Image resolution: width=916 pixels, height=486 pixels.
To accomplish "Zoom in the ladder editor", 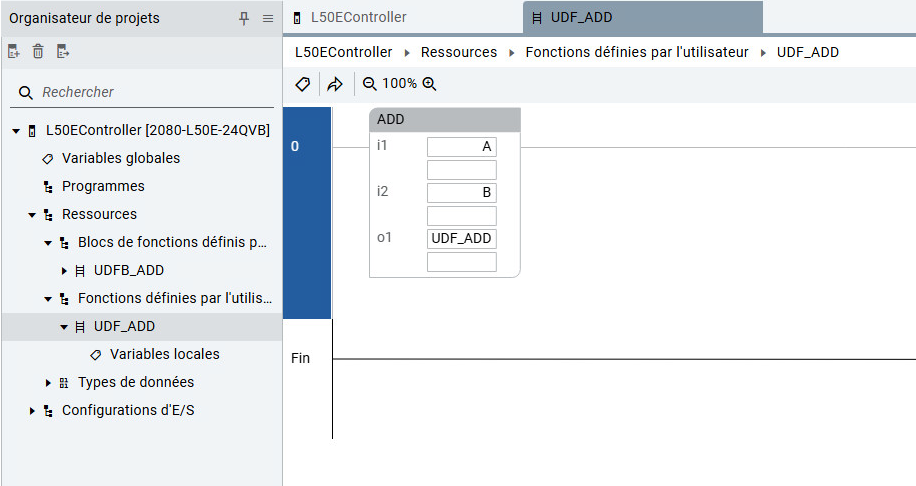I will click(429, 84).
